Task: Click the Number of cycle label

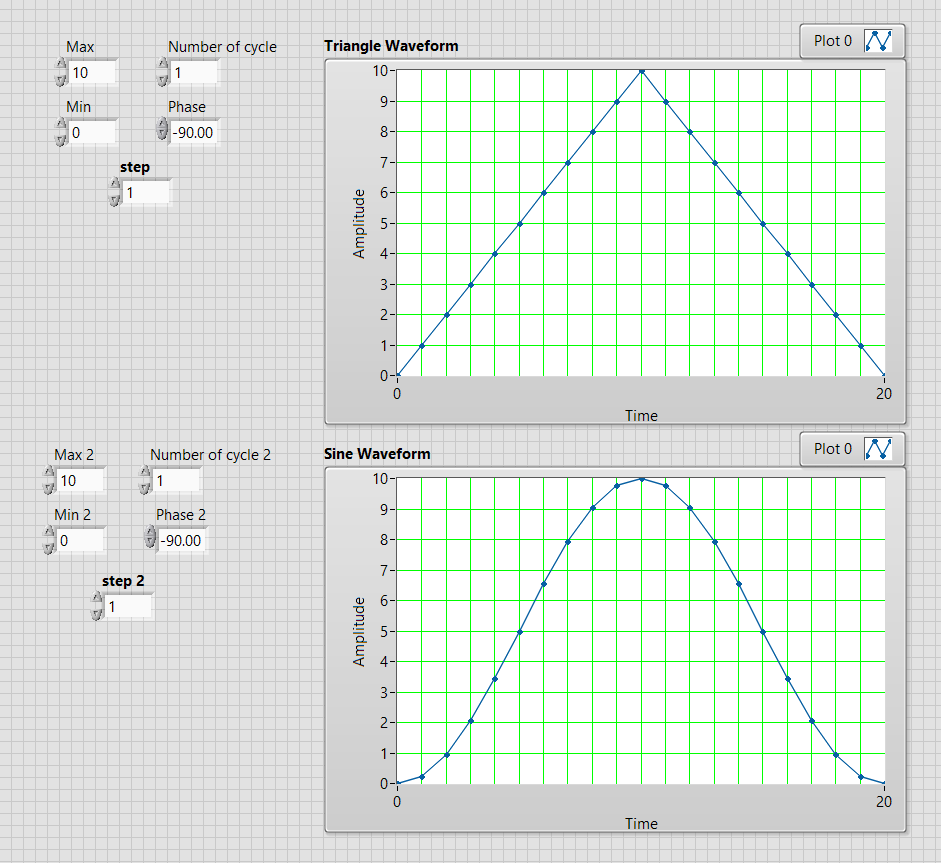Action: pos(222,47)
